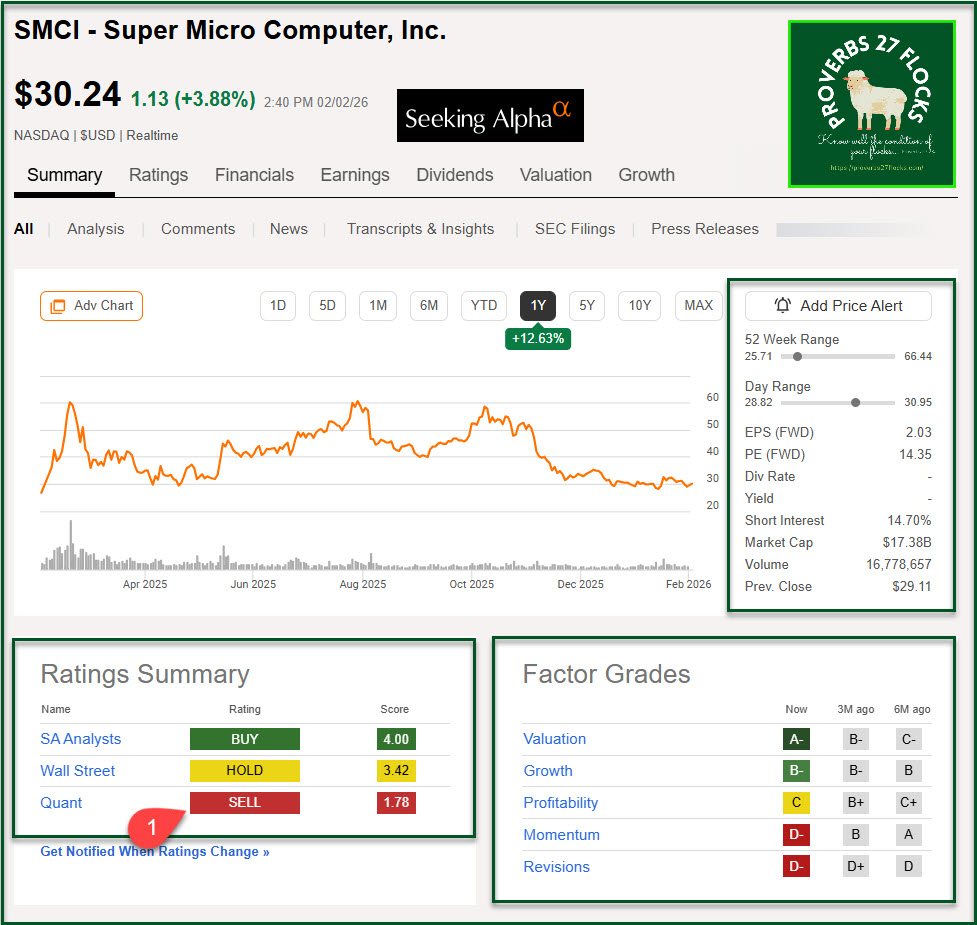This screenshot has width=977, height=925.
Task: Show Transcripts & Insights section
Action: [x=420, y=229]
